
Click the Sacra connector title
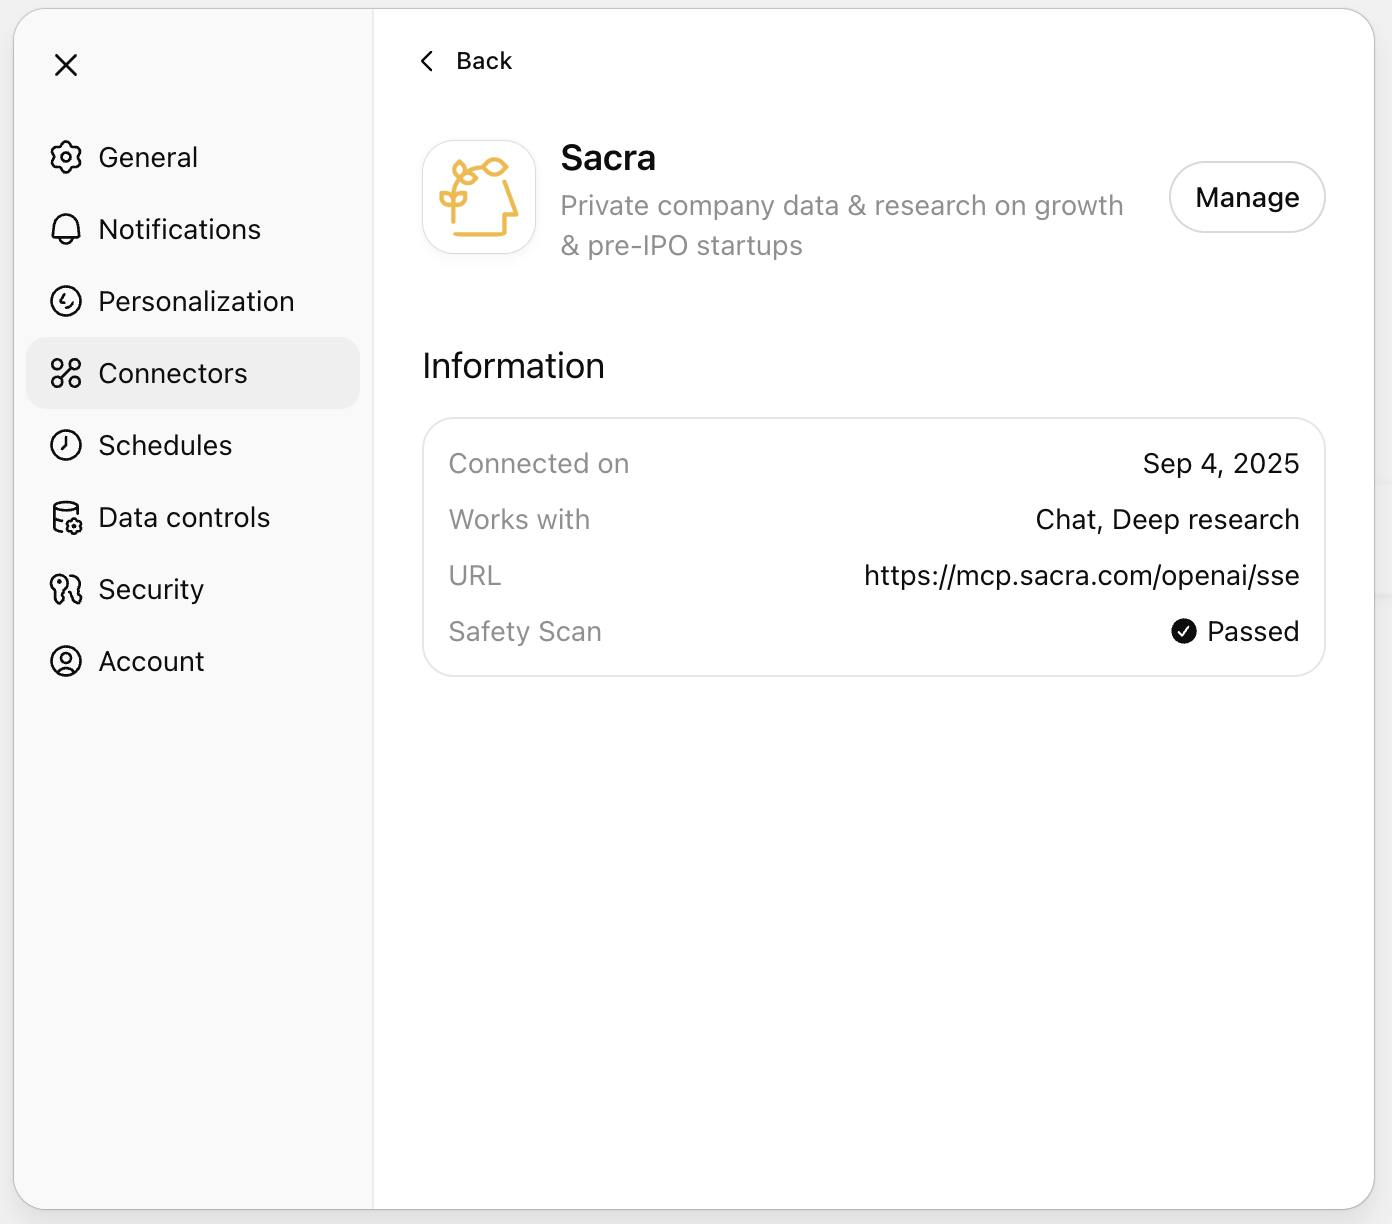(x=608, y=158)
